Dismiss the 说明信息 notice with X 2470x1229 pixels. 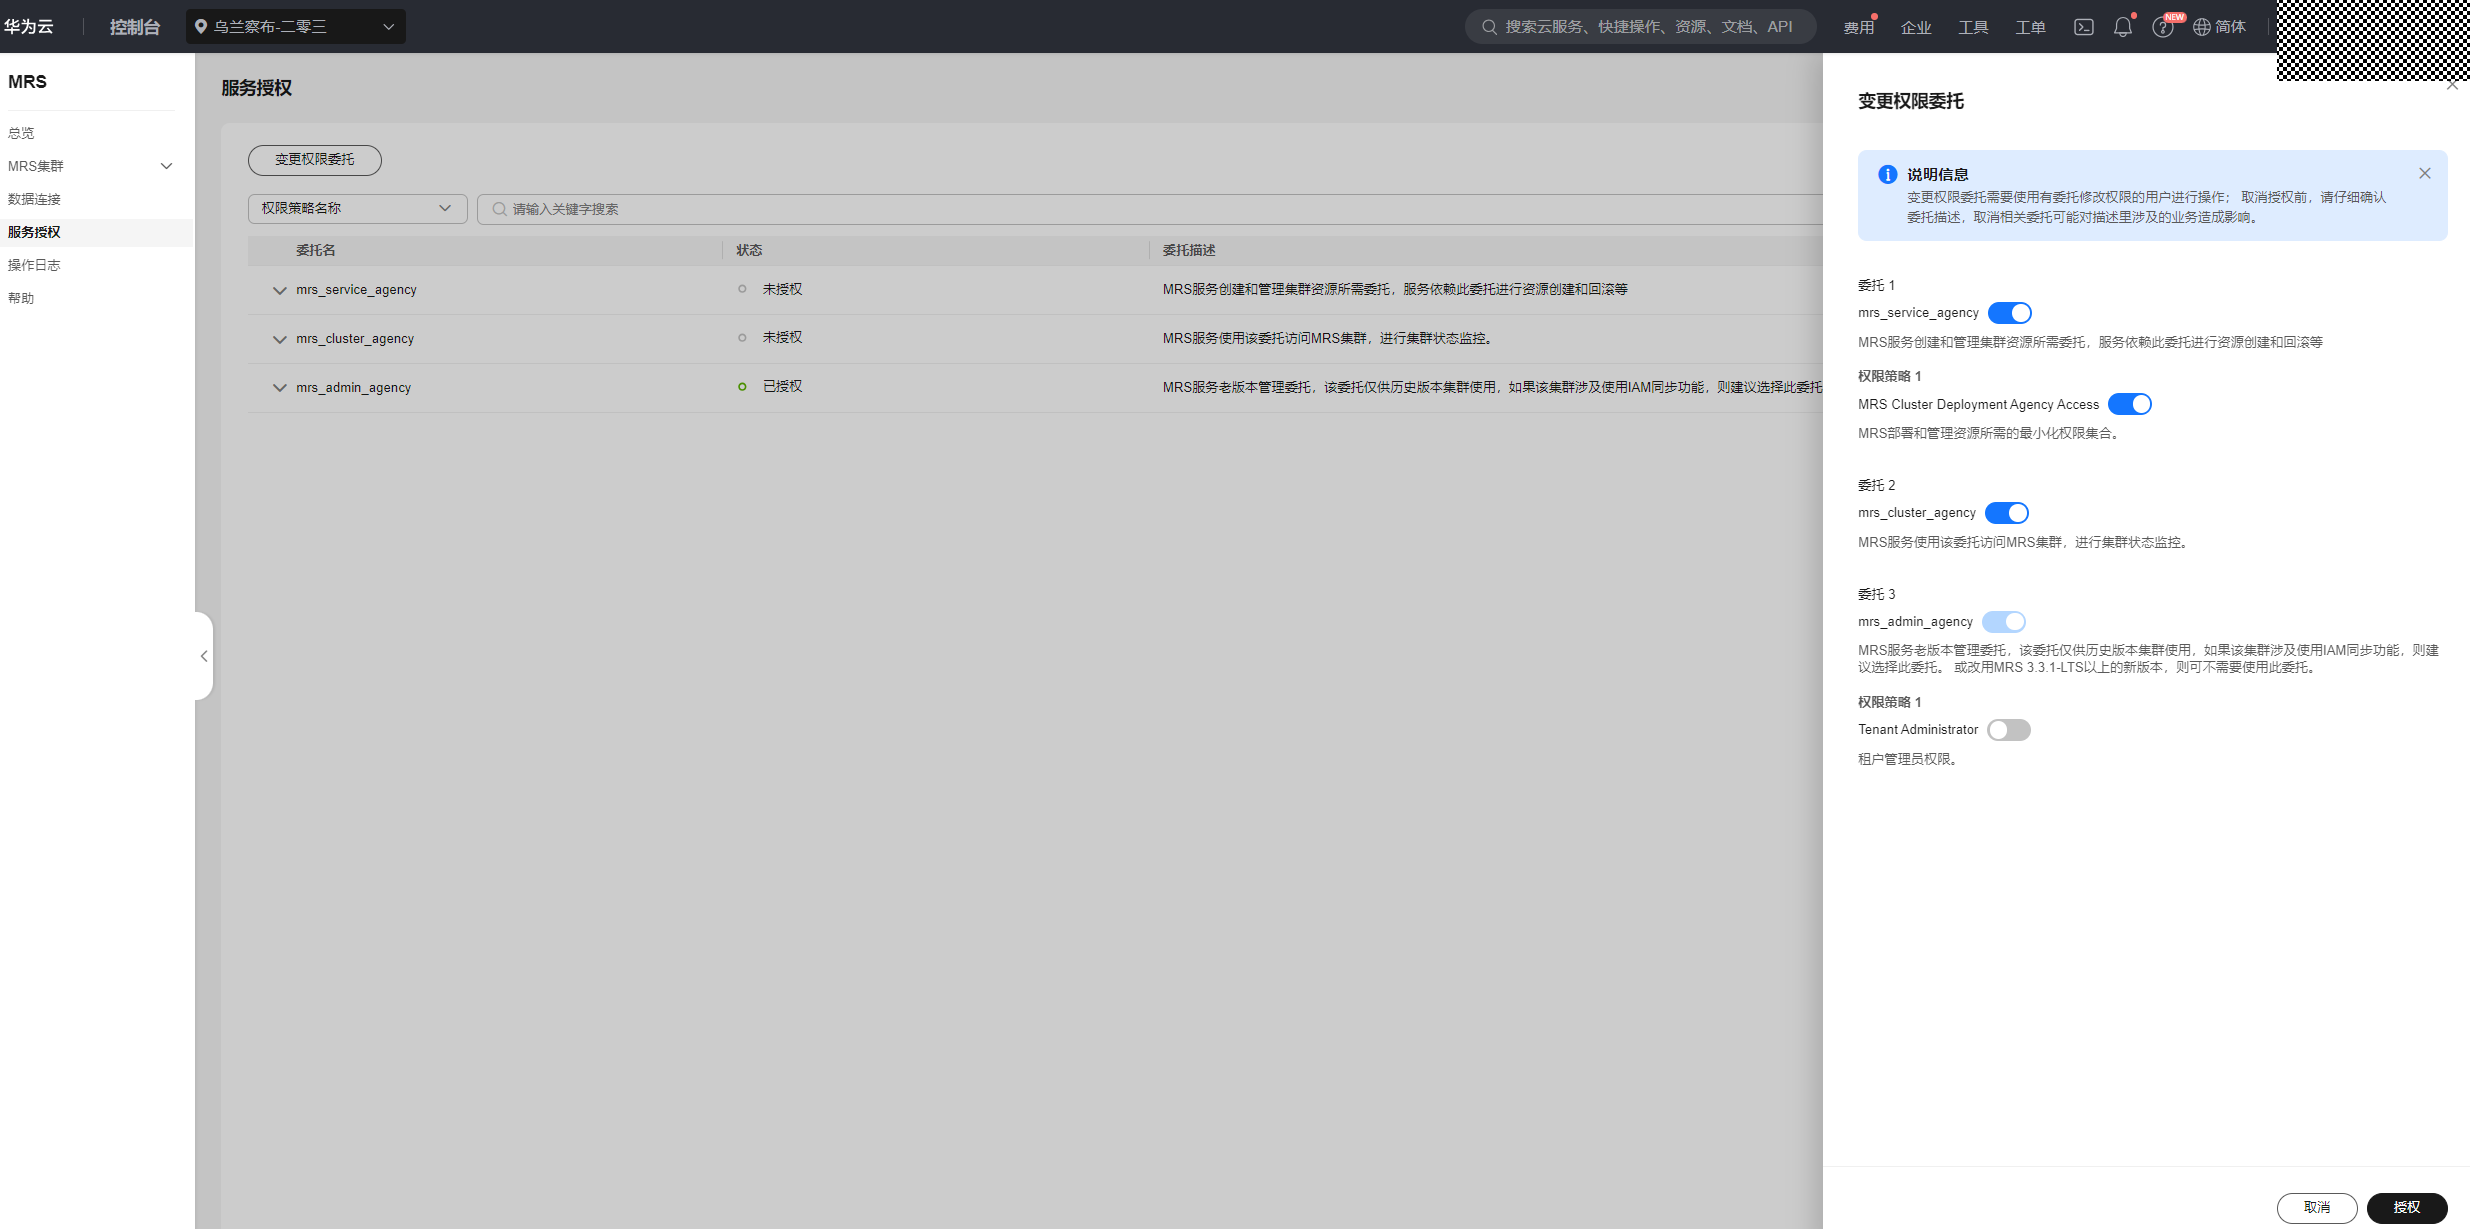point(2424,173)
